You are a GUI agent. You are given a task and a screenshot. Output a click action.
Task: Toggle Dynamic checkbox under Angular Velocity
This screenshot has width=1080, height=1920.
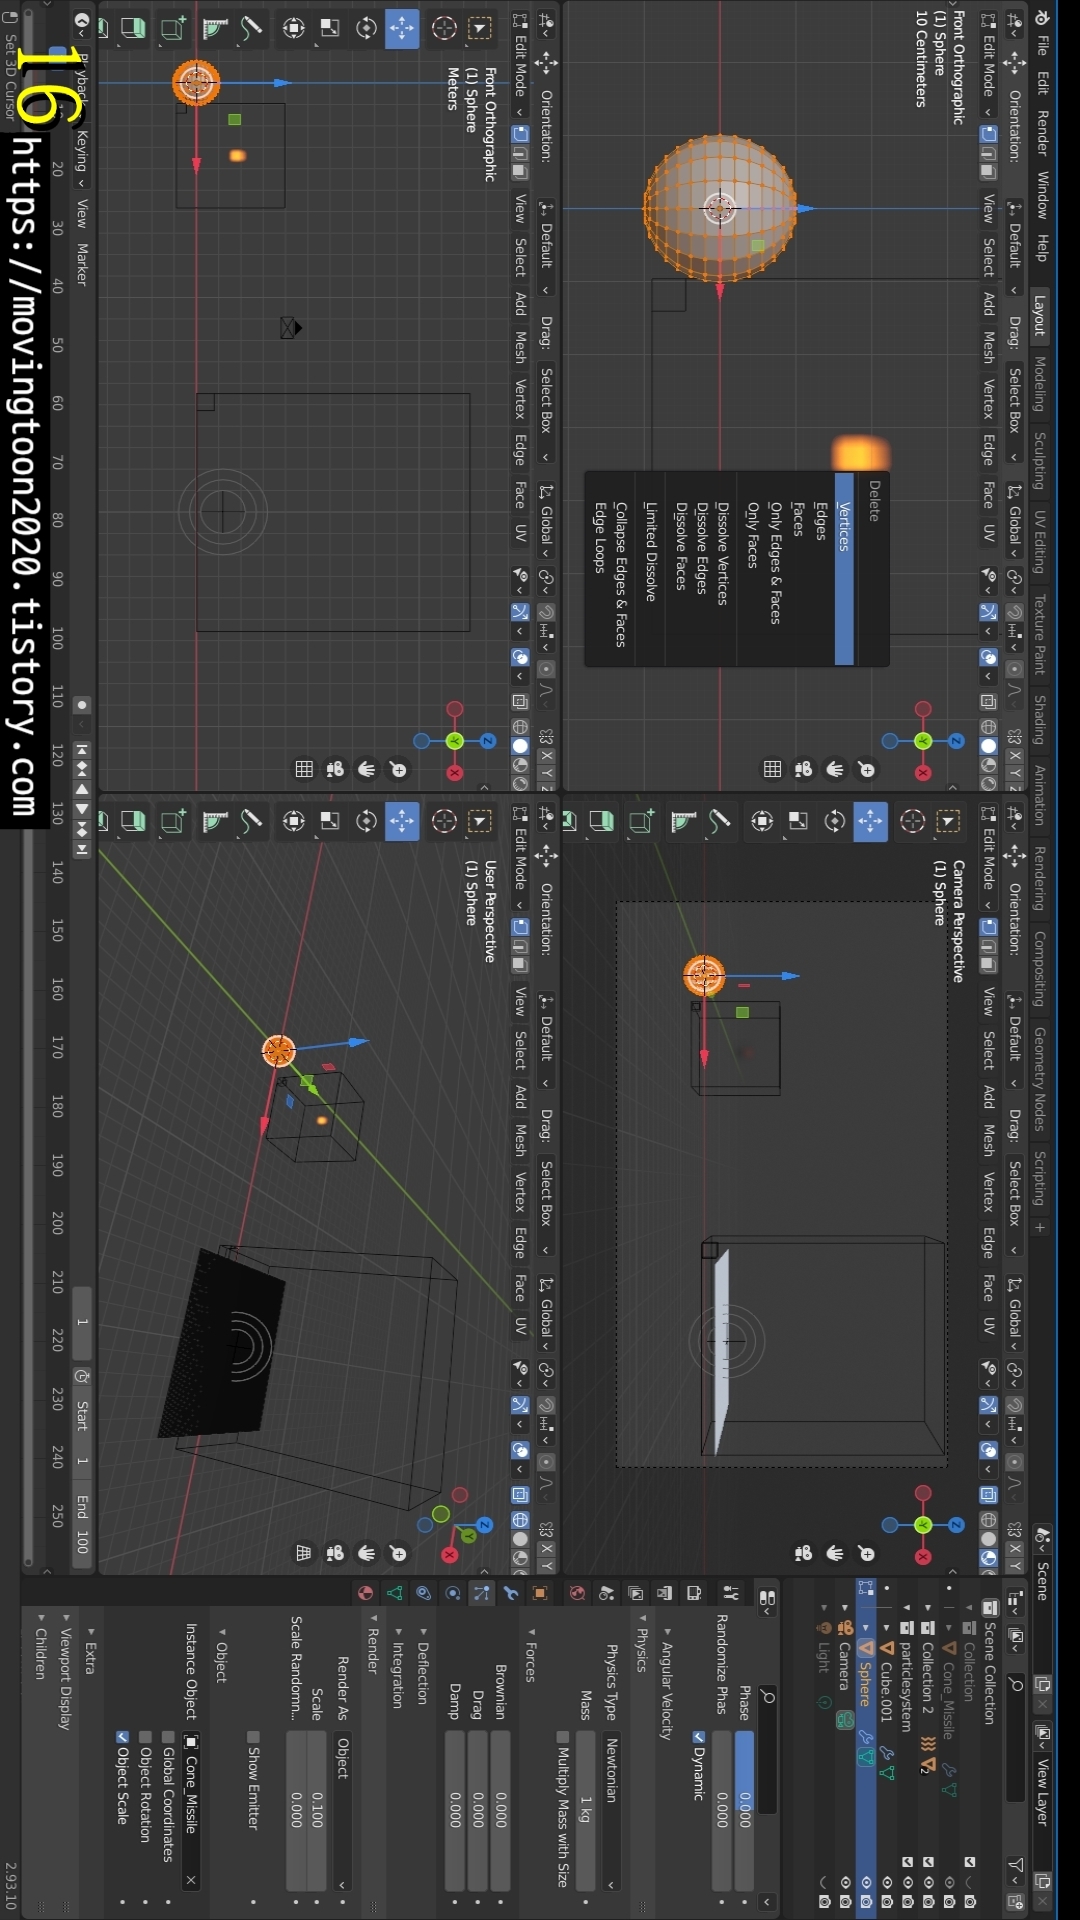(698, 1737)
